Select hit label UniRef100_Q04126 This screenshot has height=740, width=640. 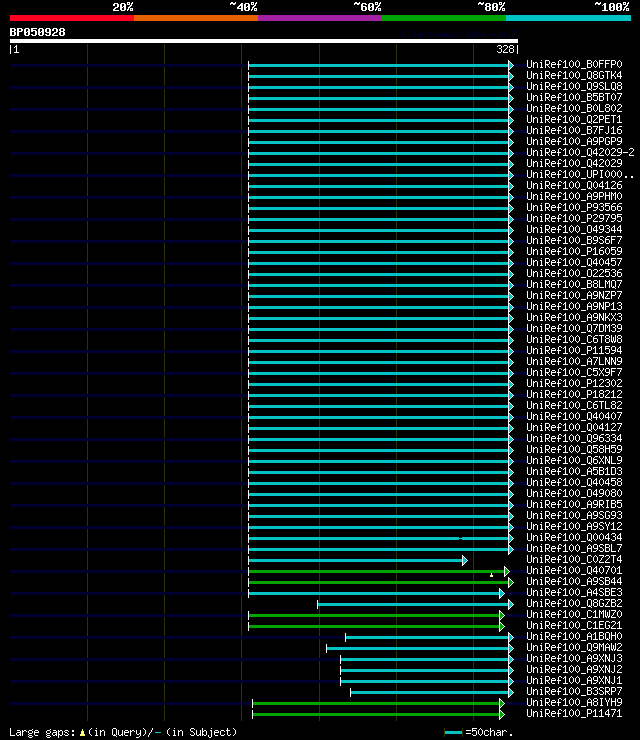pos(574,185)
